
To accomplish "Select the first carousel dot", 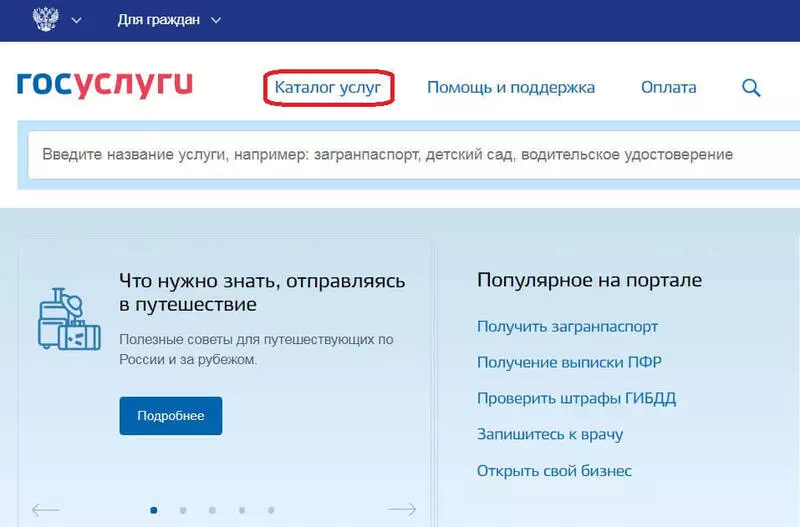I will [x=154, y=510].
